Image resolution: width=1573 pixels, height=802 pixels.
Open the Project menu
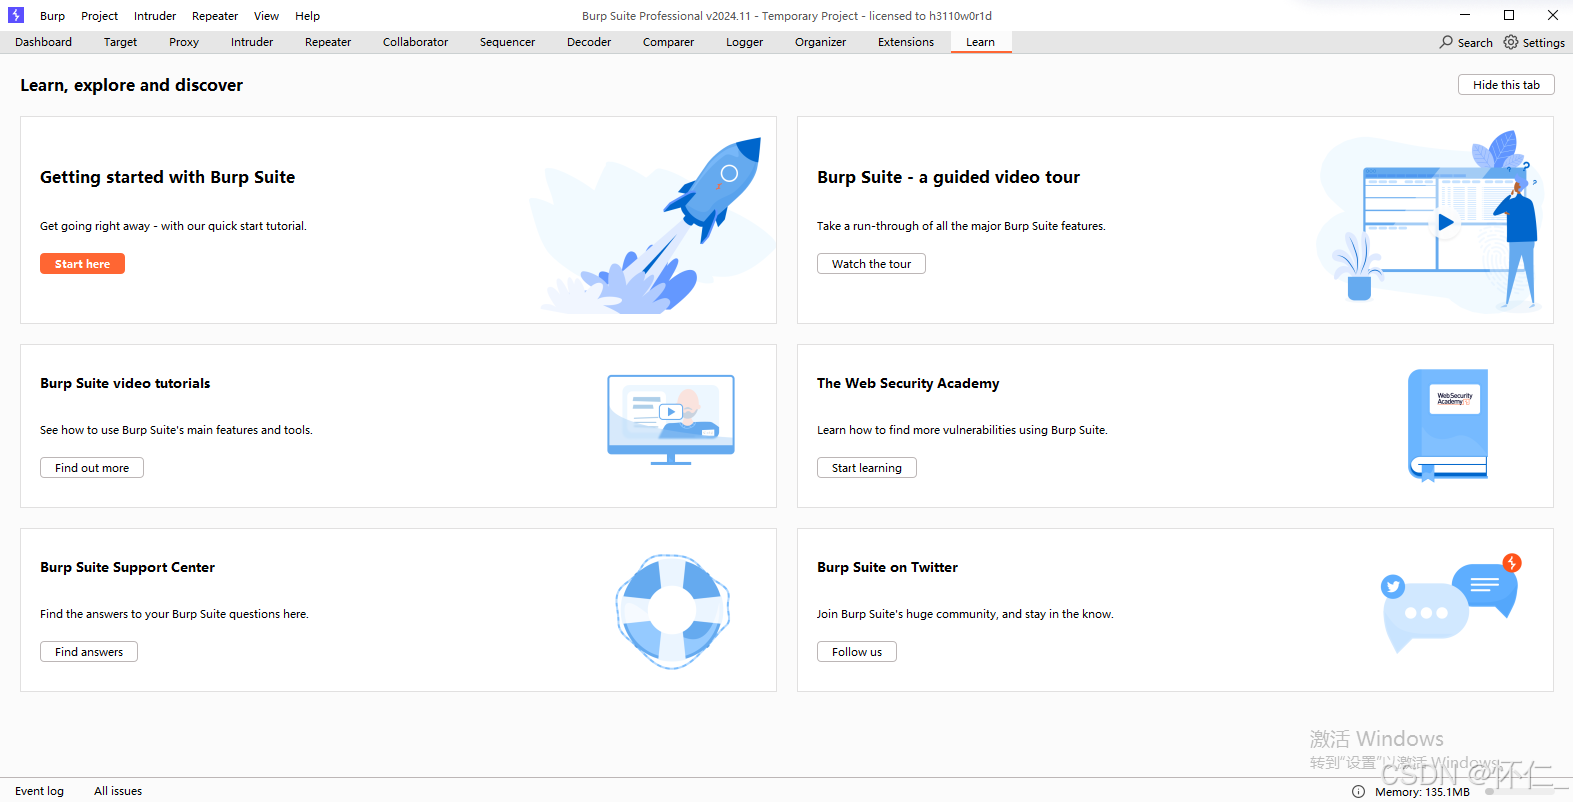click(x=99, y=16)
